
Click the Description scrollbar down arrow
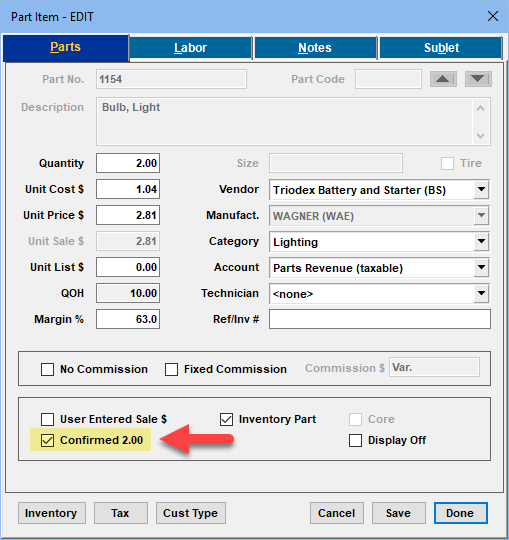coord(480,135)
